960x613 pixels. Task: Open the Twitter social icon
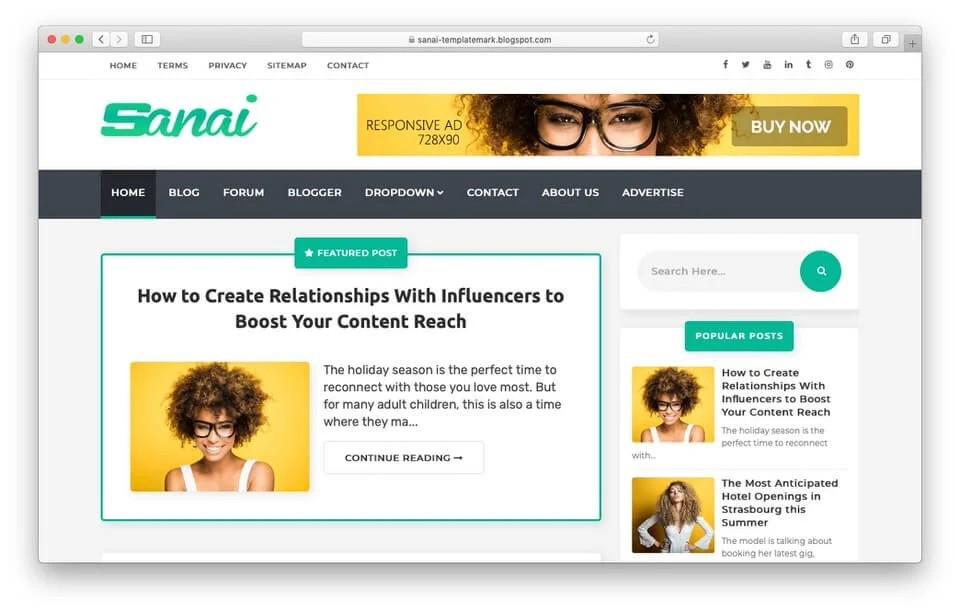746,65
